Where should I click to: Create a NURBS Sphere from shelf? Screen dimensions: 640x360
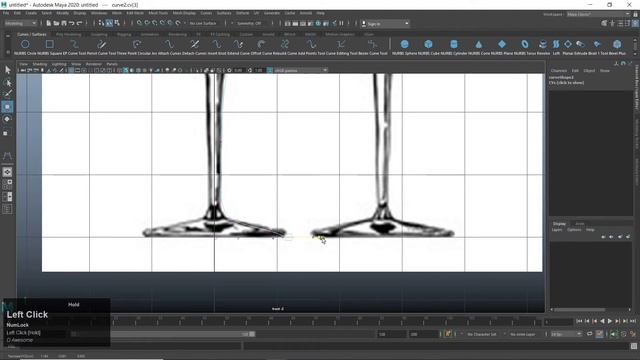pyautogui.click(x=404, y=44)
